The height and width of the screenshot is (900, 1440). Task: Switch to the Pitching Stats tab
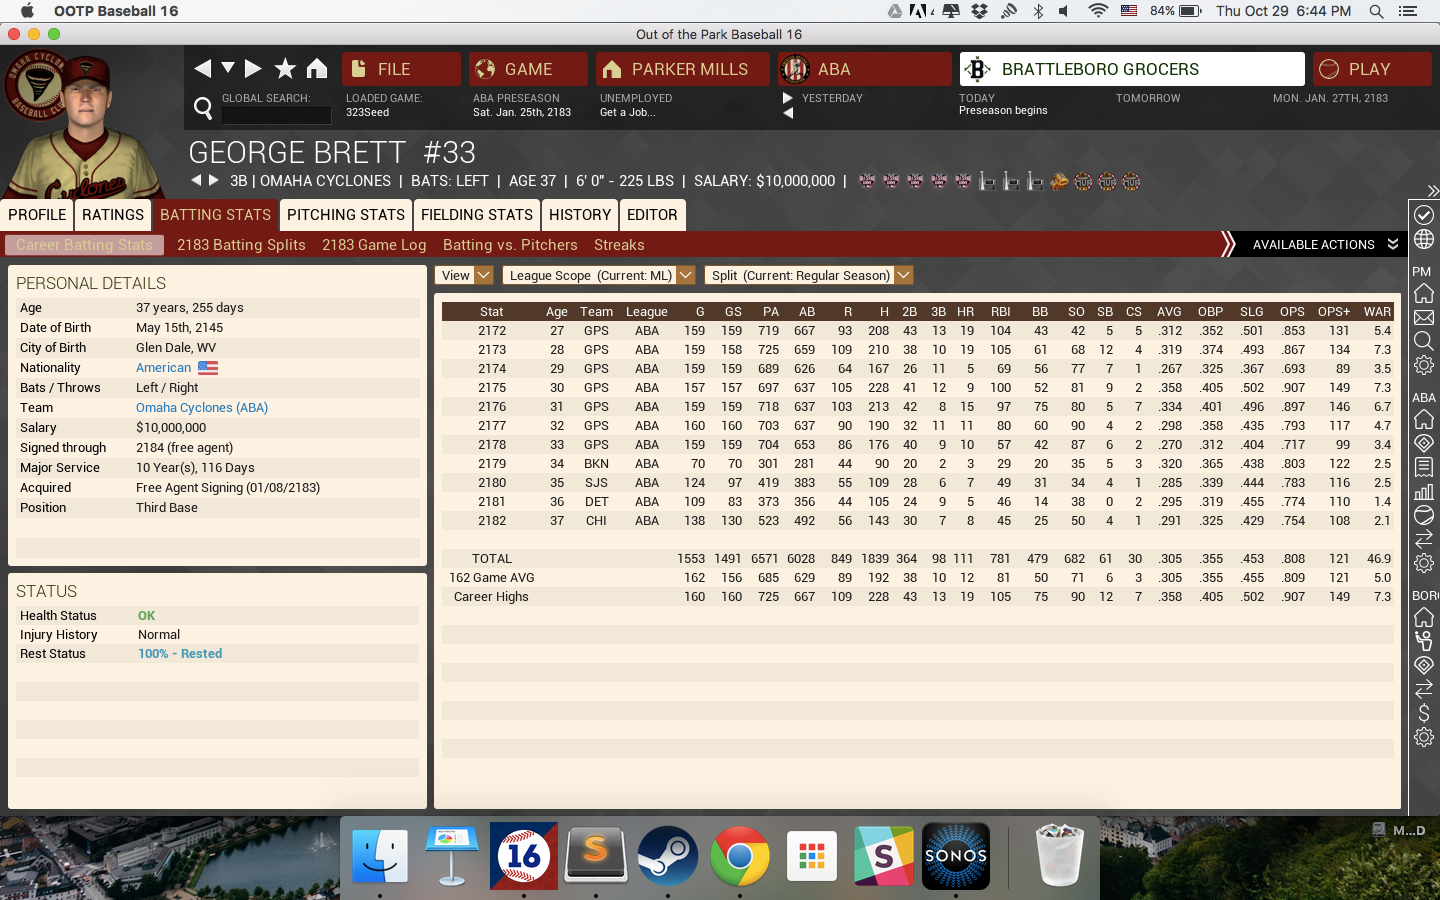pyautogui.click(x=346, y=215)
